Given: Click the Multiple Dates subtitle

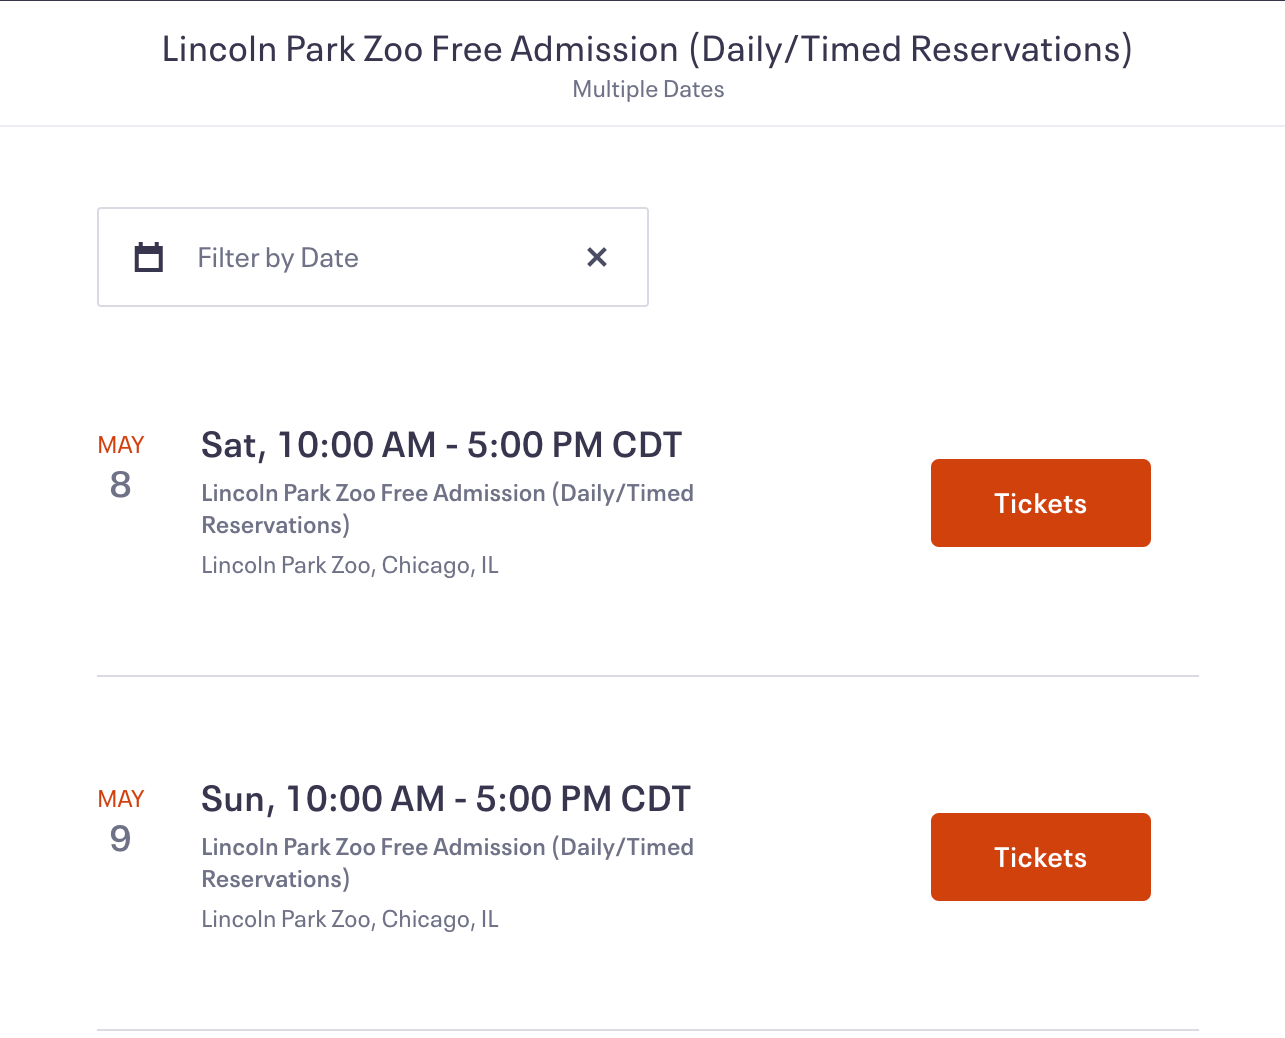Looking at the screenshot, I should (648, 89).
